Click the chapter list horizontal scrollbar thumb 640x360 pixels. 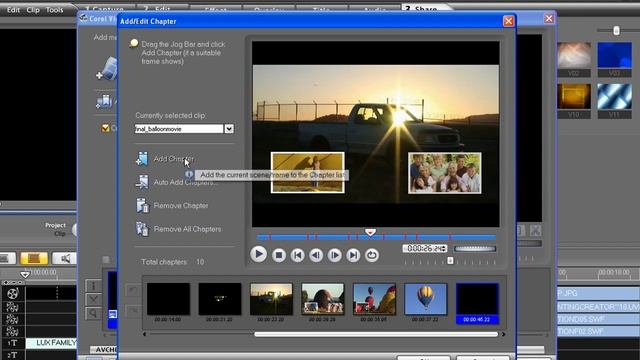(376, 334)
